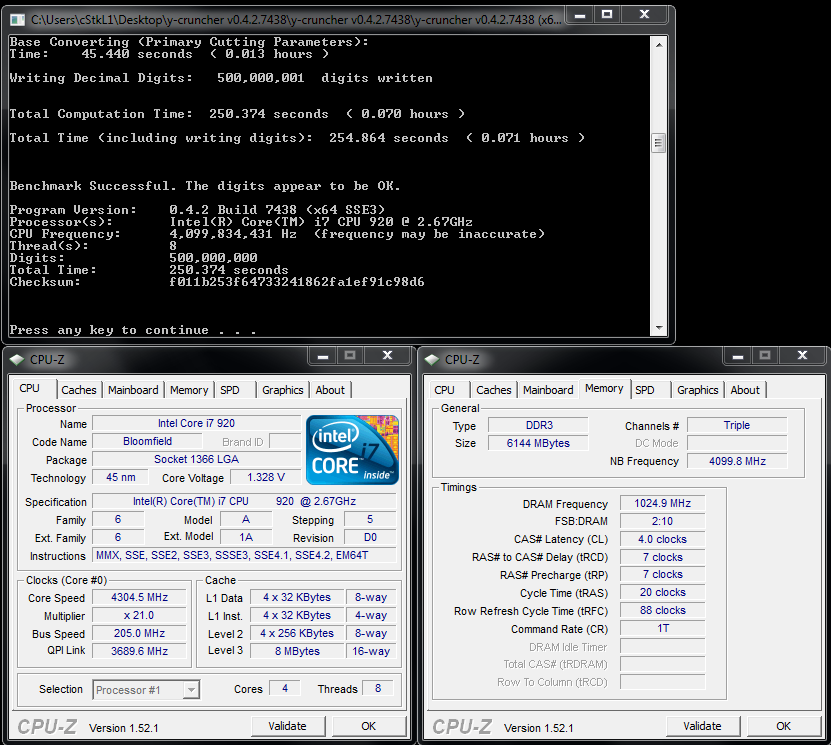Close the y-cruncher console window
The width and height of the screenshot is (831, 745).
646,15
